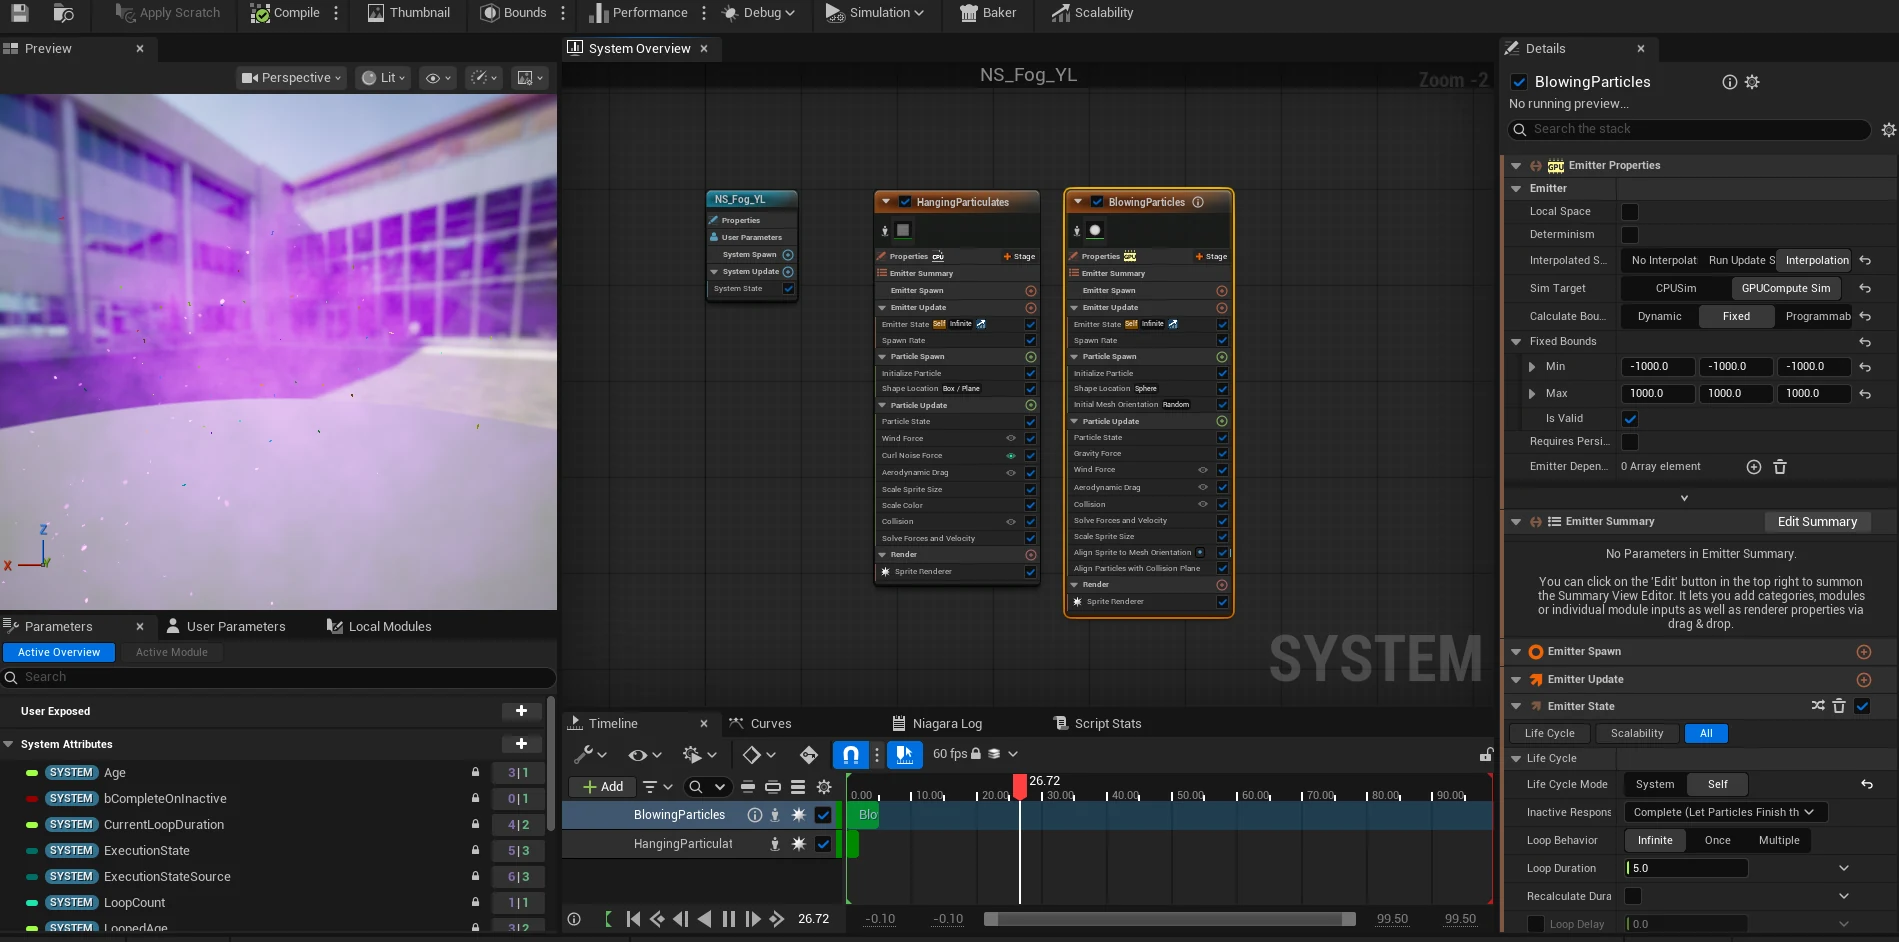The height and width of the screenshot is (942, 1899).
Task: Click the Performance toolbar button
Action: point(638,13)
